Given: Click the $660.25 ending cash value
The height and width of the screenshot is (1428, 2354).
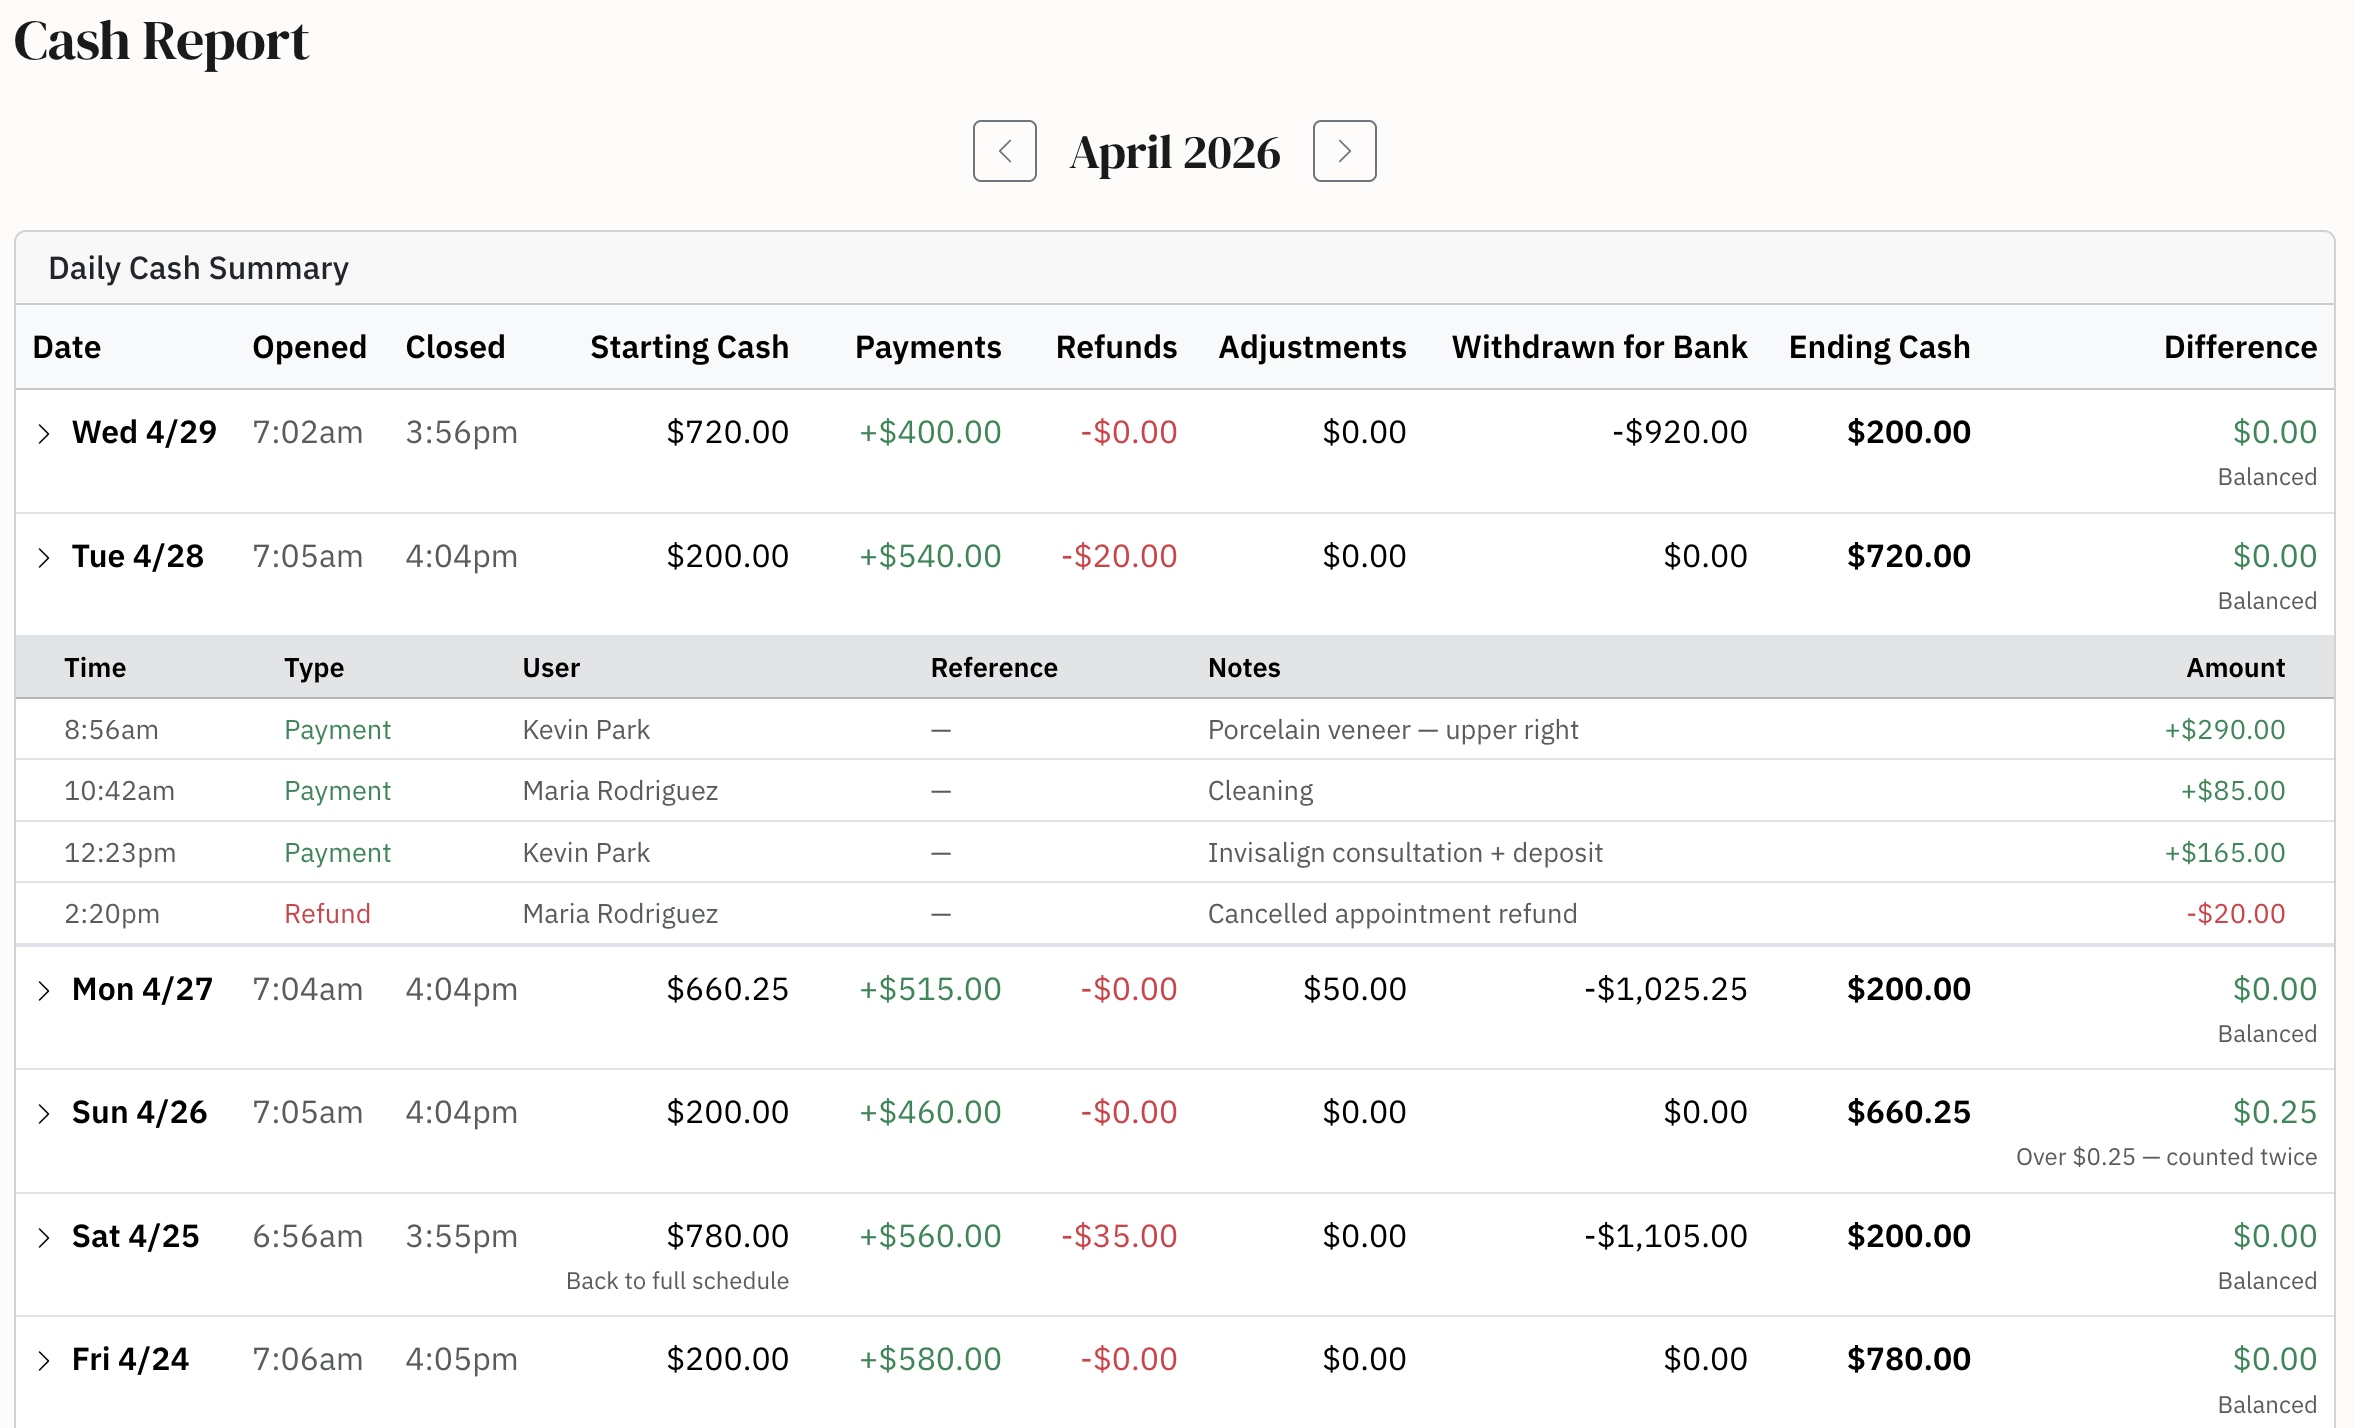Looking at the screenshot, I should pyautogui.click(x=1908, y=1112).
